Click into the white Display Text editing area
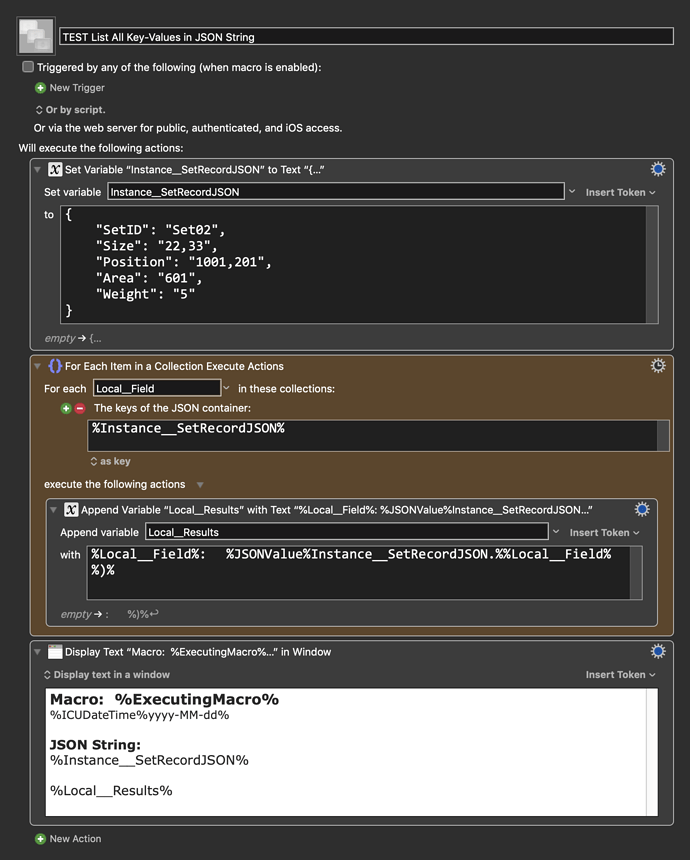The width and height of the screenshot is (690, 860). [x=346, y=752]
